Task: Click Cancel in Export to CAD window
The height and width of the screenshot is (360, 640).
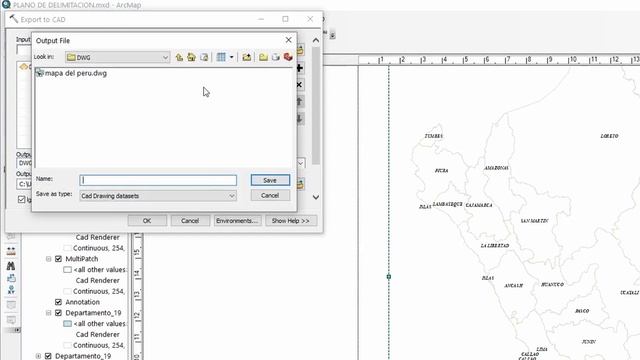Action: [190, 220]
